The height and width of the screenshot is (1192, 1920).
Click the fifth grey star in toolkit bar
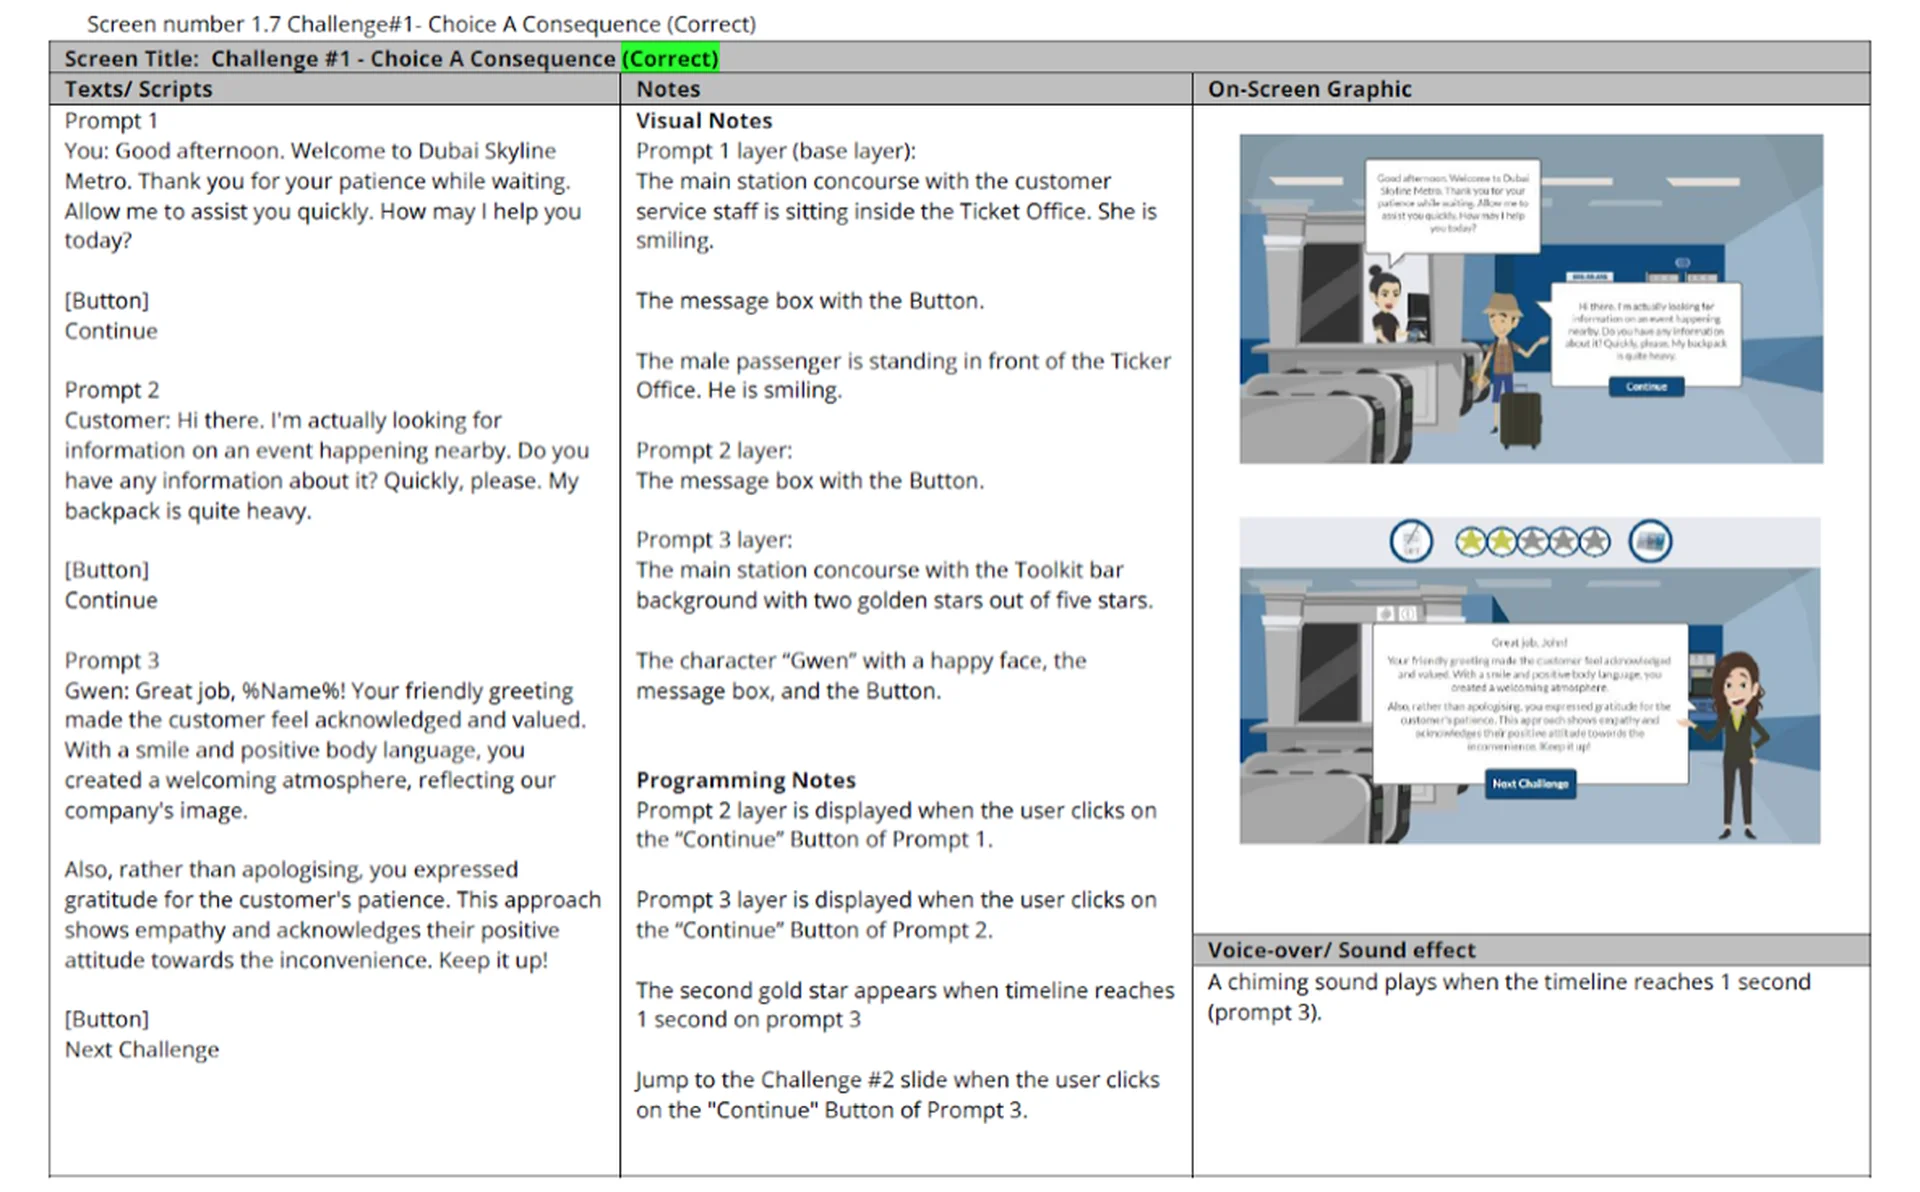[1594, 542]
